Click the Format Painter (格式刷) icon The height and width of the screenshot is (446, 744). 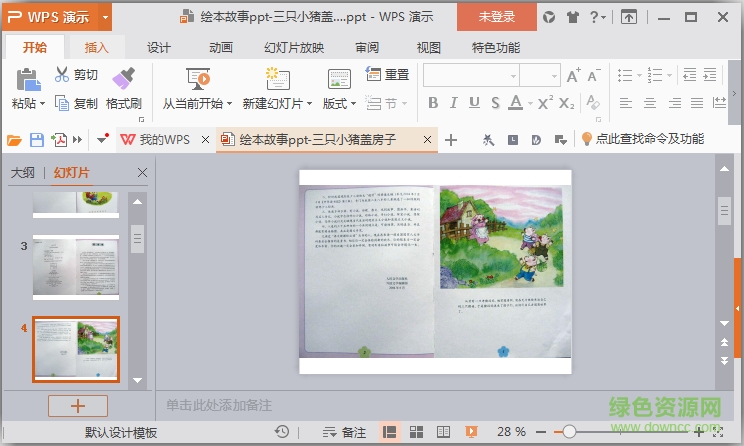pyautogui.click(x=124, y=78)
